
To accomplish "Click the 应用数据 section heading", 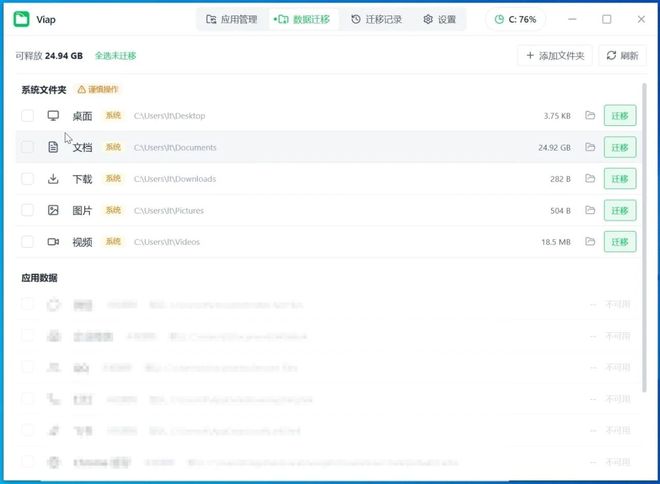I will (x=39, y=278).
